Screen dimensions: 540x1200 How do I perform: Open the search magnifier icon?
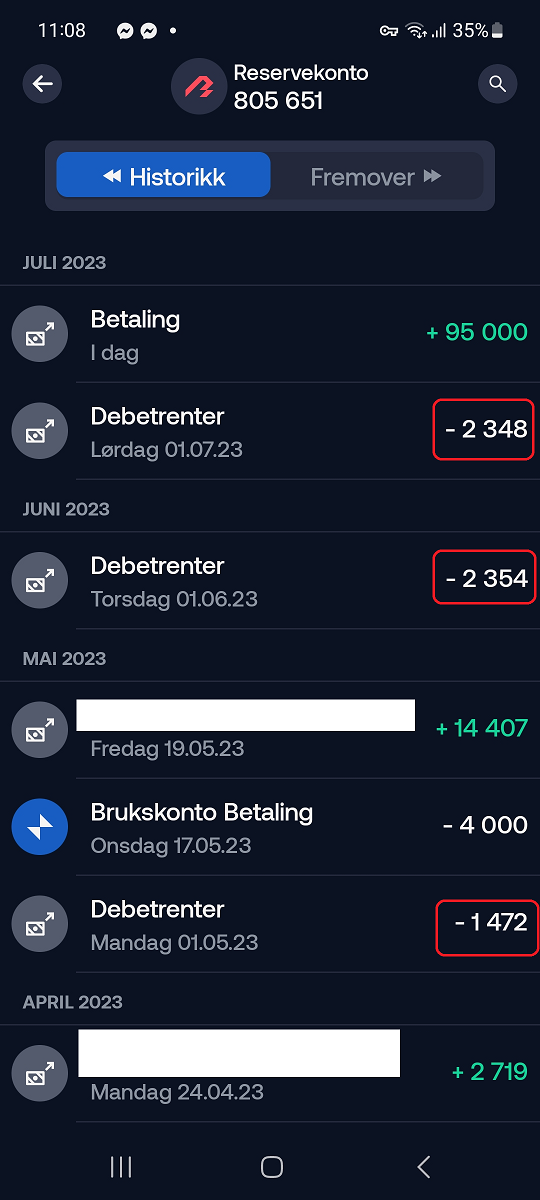point(497,84)
